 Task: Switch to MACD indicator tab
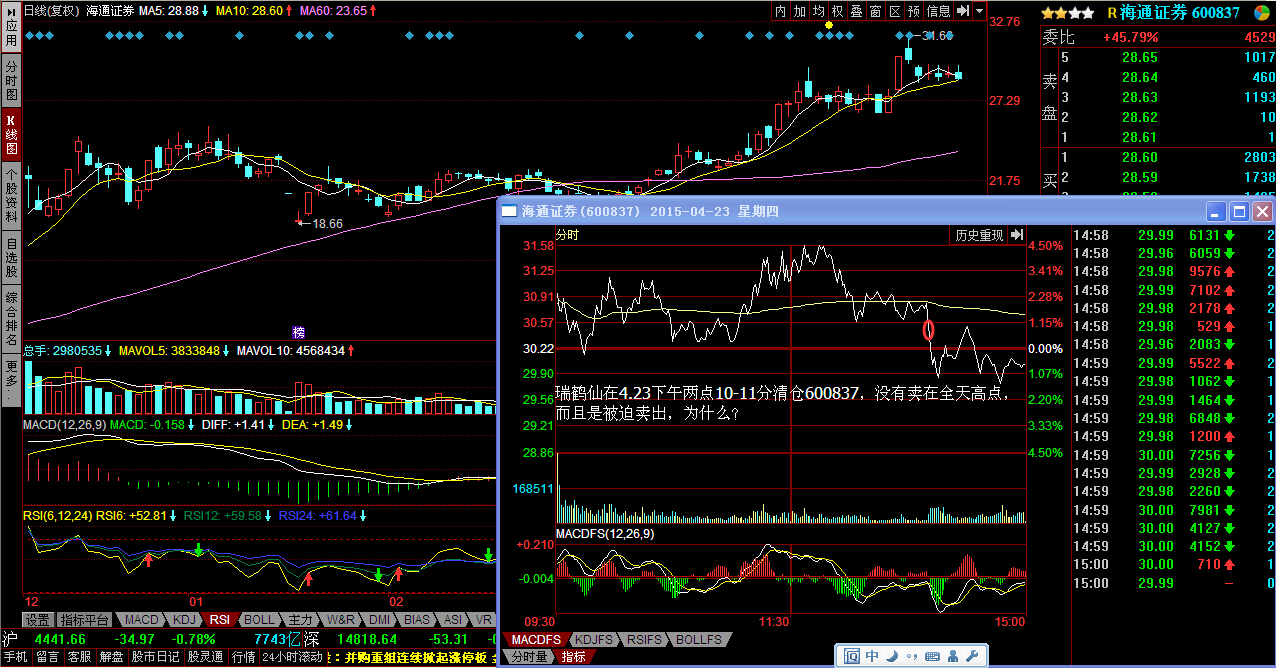[142, 620]
